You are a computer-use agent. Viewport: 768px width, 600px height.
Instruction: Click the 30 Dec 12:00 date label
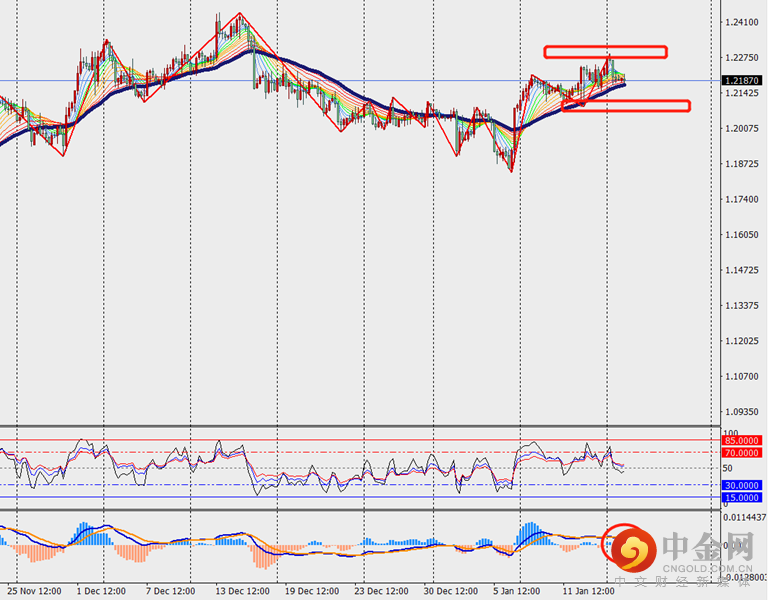point(455,591)
